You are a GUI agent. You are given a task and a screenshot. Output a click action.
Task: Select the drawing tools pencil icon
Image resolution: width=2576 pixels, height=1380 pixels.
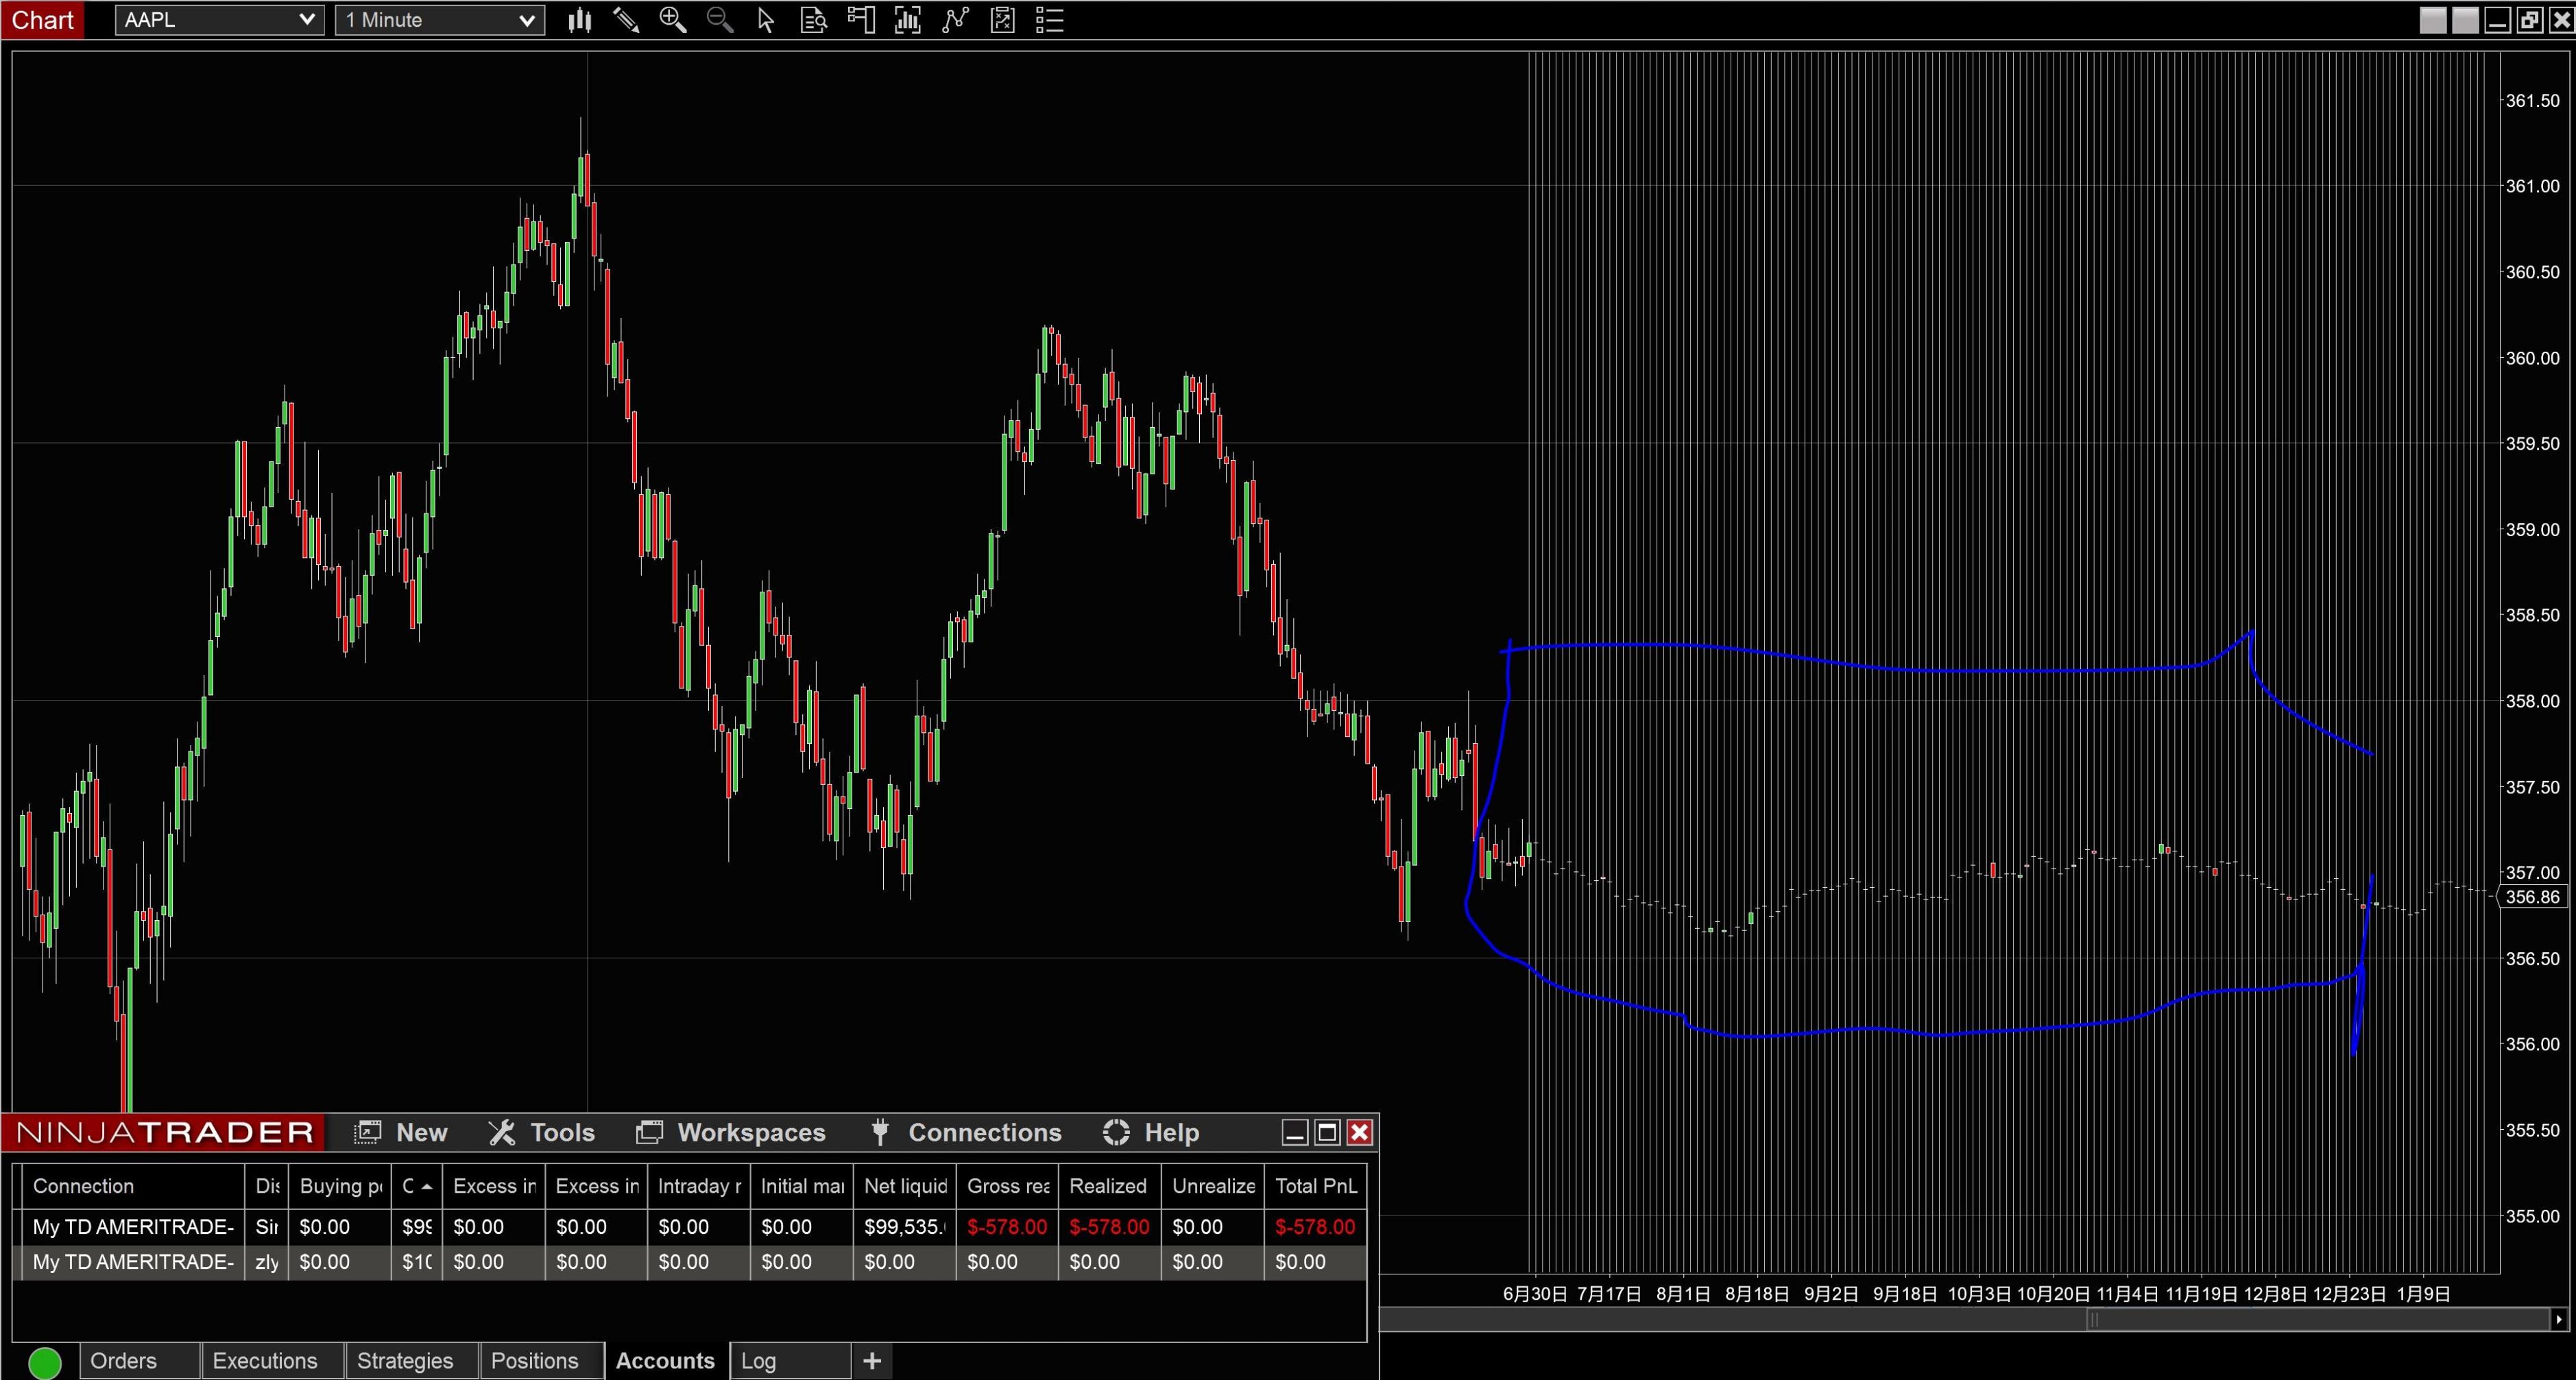(626, 20)
